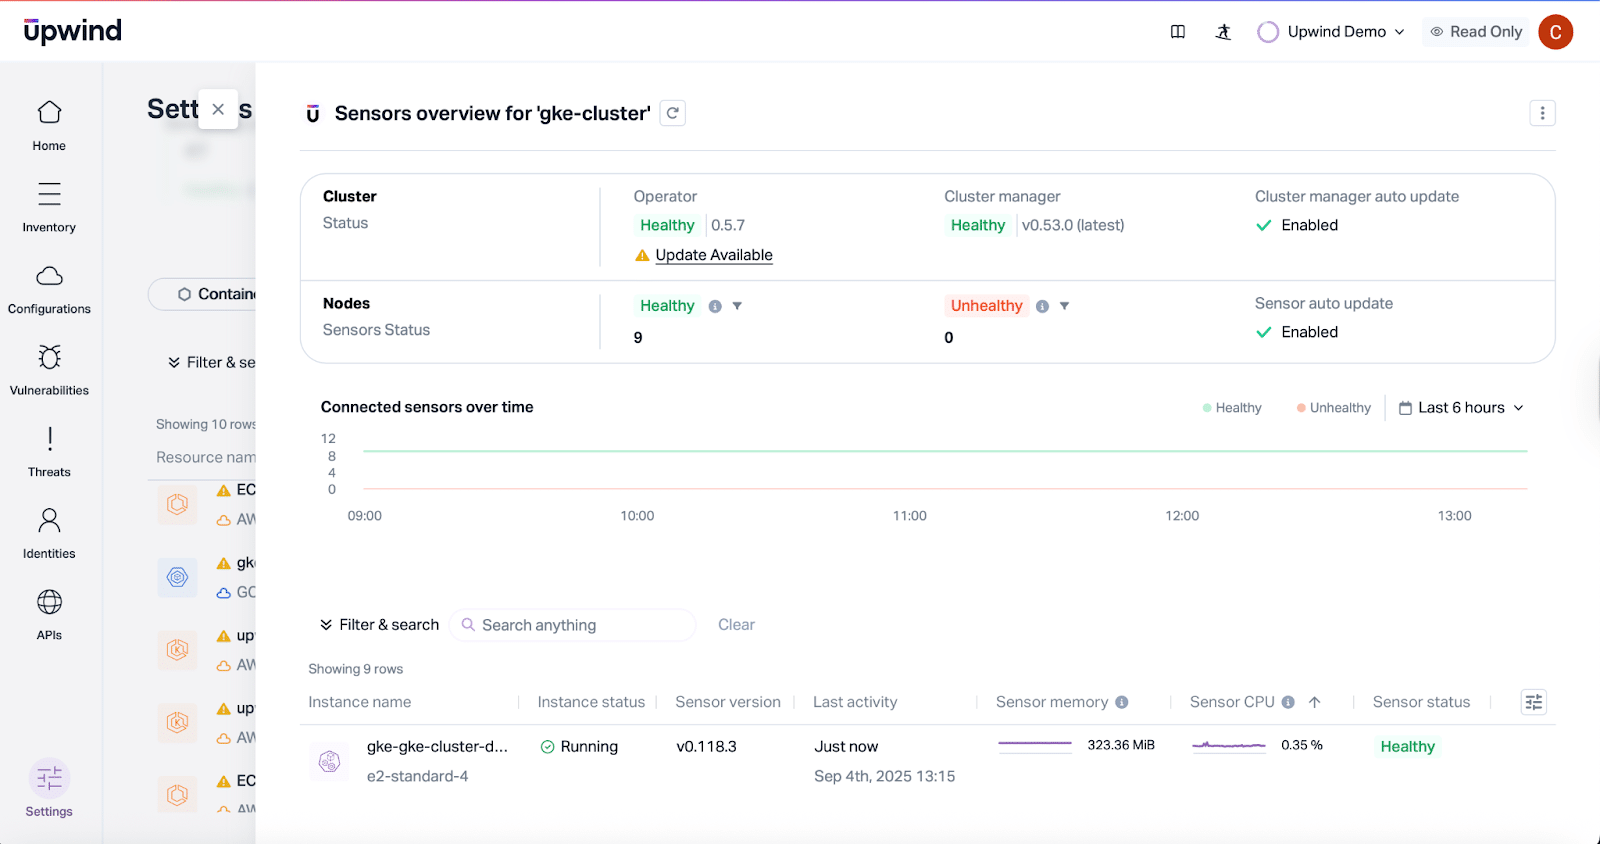Screen dimensions: 1600x844
Task: Close the sensors overview panel
Action: click(218, 109)
